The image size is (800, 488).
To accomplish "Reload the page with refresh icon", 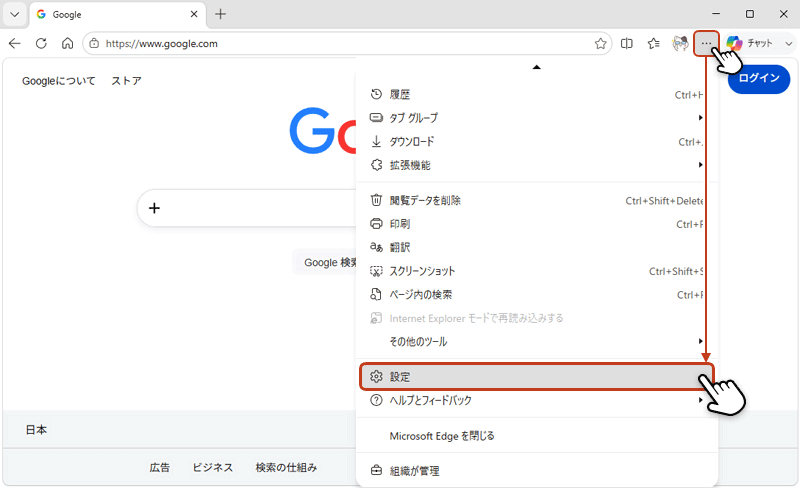I will pos(41,43).
